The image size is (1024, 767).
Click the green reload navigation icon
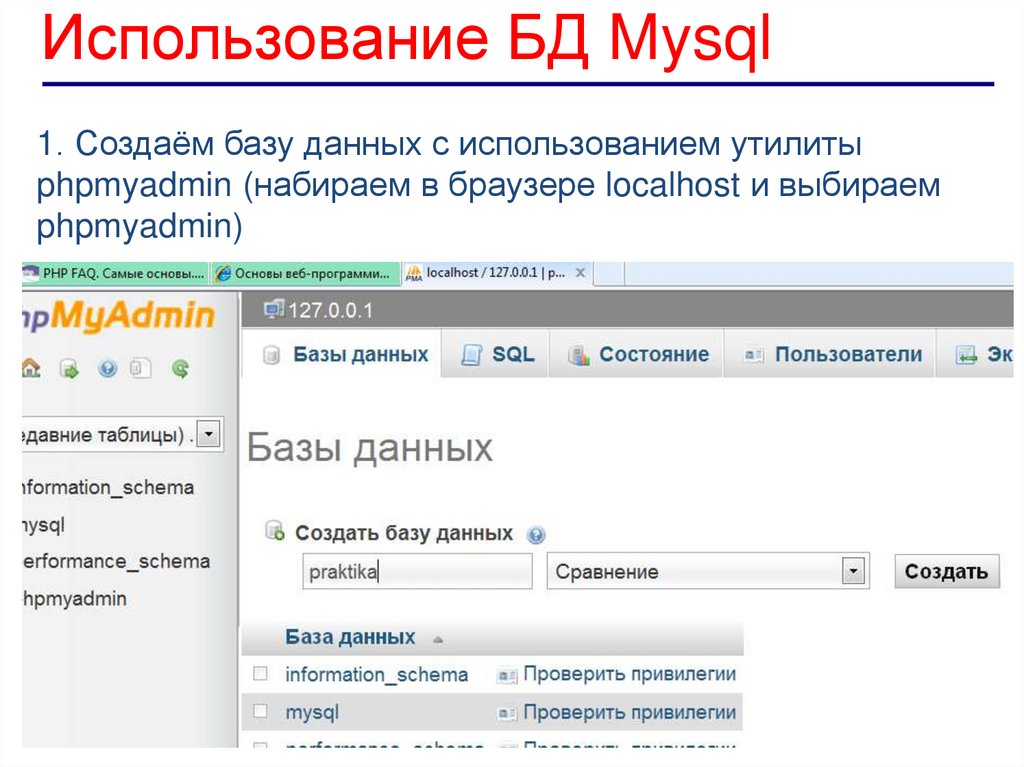point(181,369)
